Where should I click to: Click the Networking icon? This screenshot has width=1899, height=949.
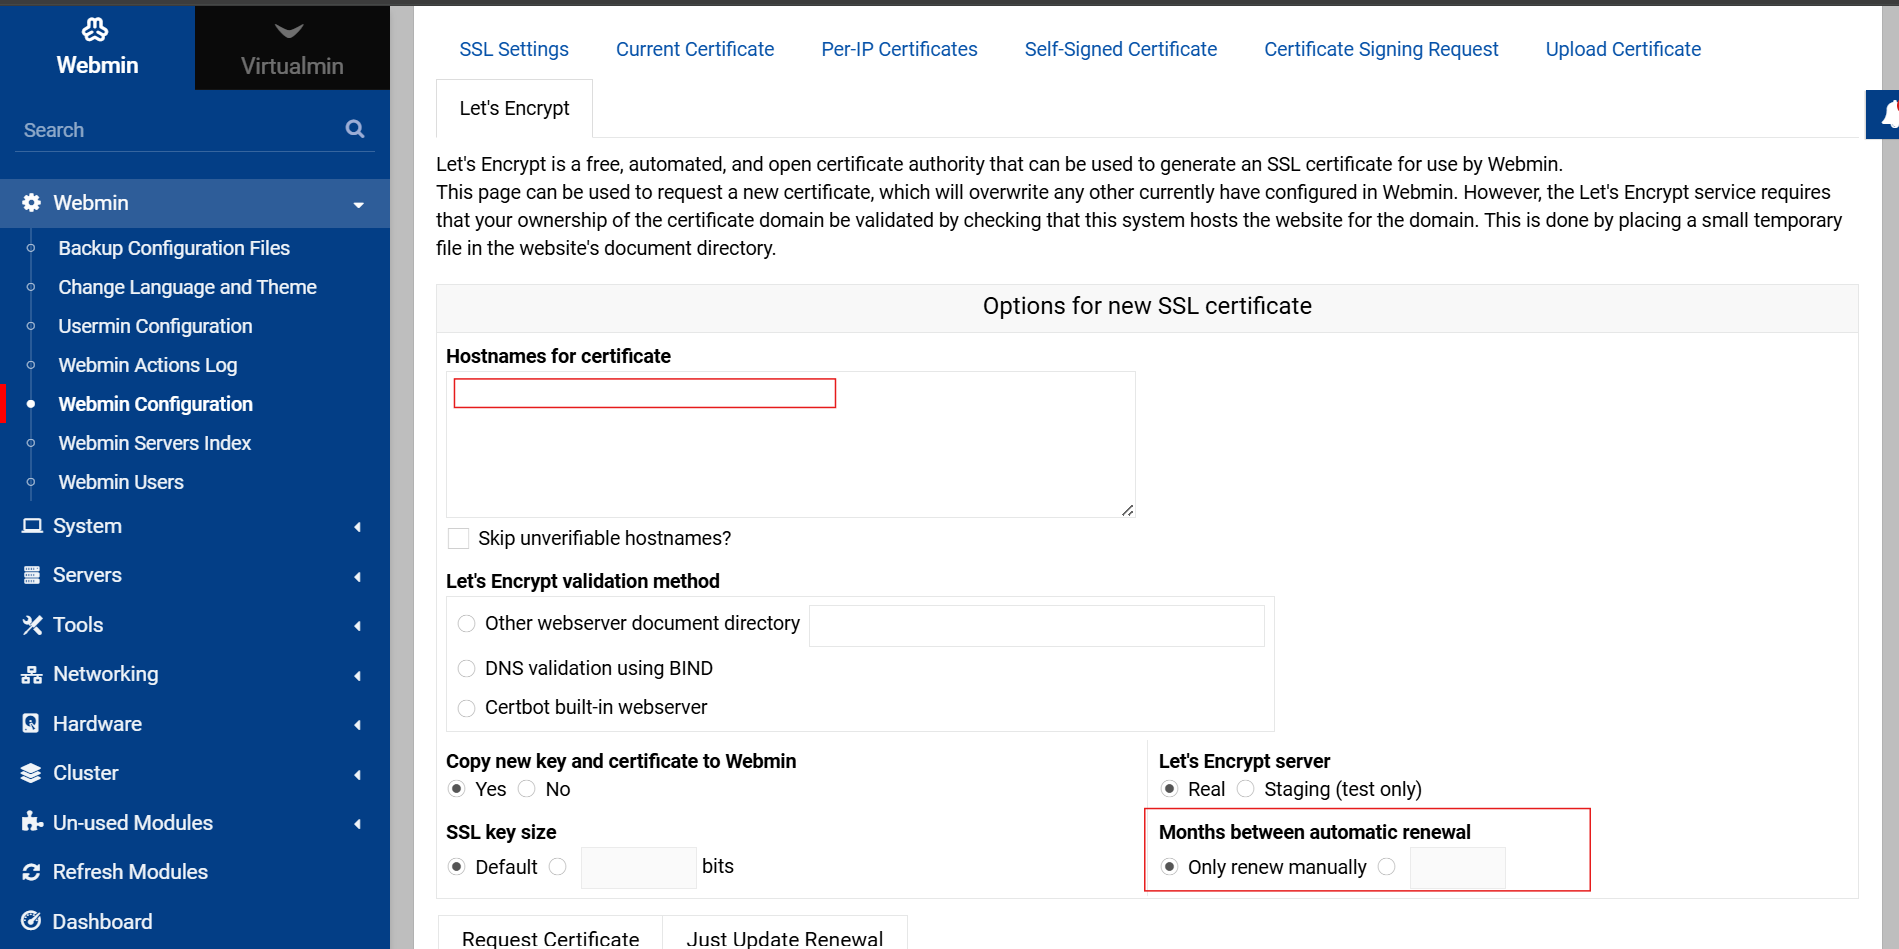point(32,675)
